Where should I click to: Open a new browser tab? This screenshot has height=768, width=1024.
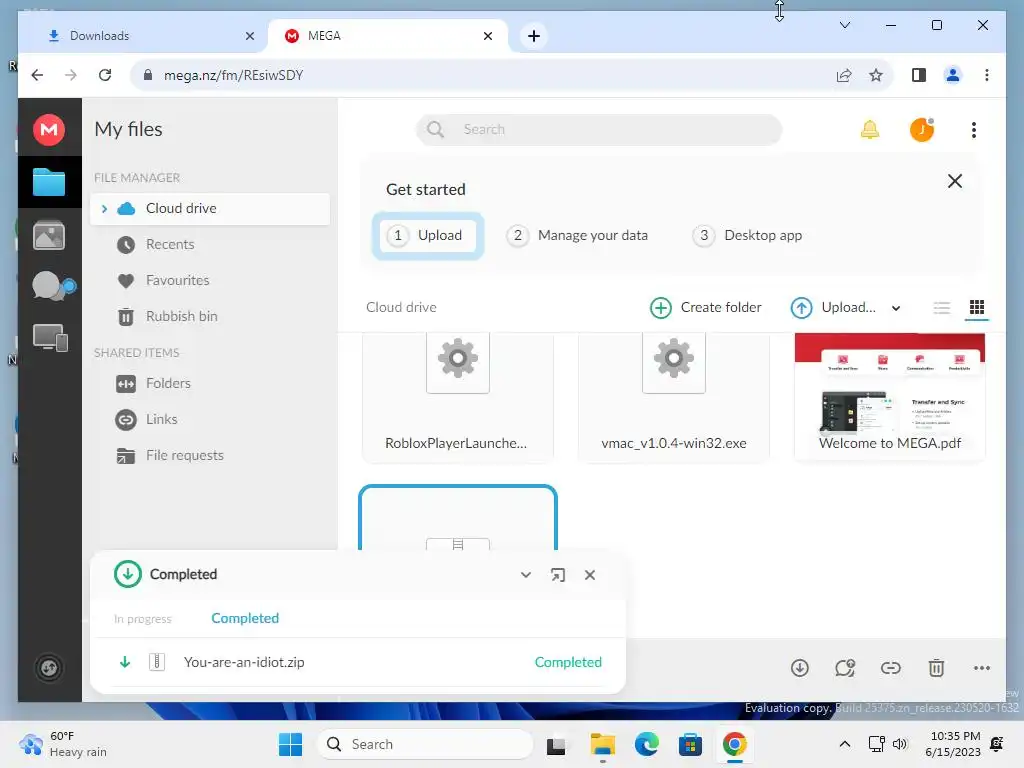click(534, 36)
